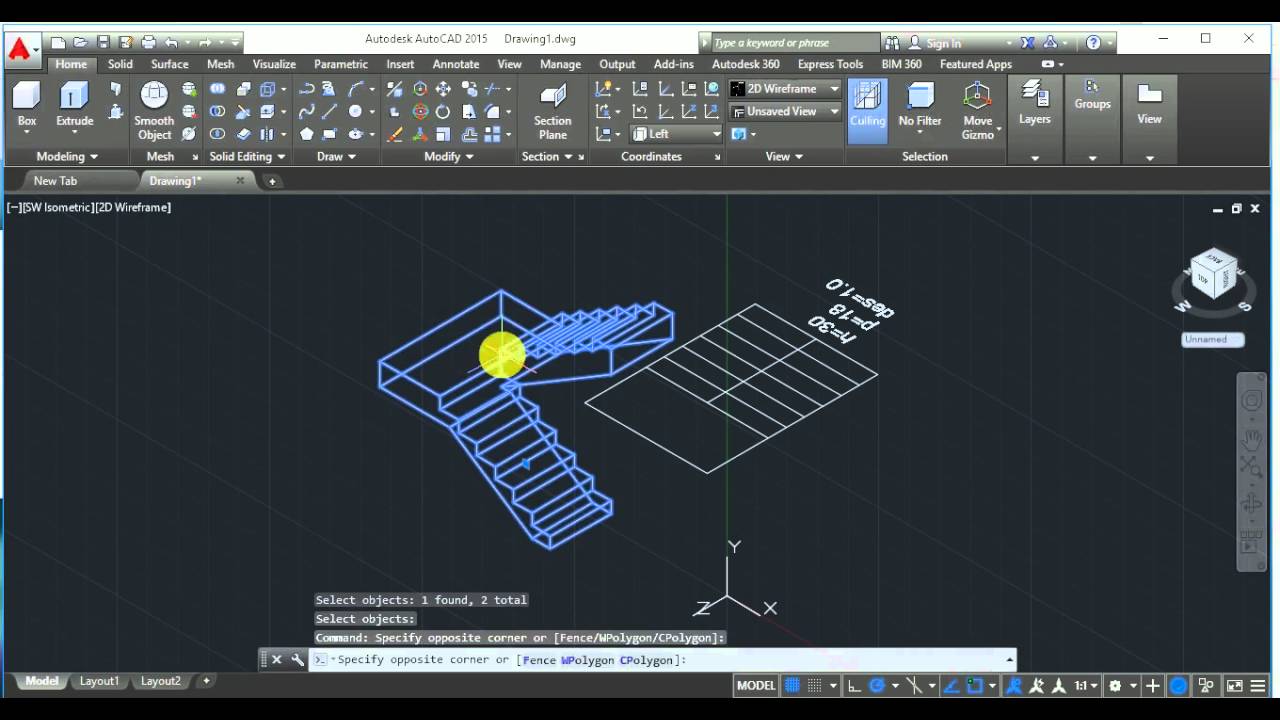Switch to the Annotate ribbon tab
The width and height of the screenshot is (1280, 720).
tap(455, 64)
